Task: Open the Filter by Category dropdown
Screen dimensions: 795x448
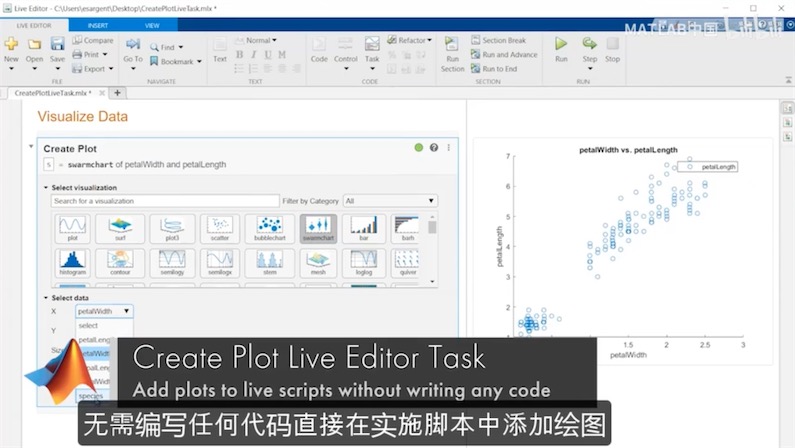Action: (x=390, y=201)
